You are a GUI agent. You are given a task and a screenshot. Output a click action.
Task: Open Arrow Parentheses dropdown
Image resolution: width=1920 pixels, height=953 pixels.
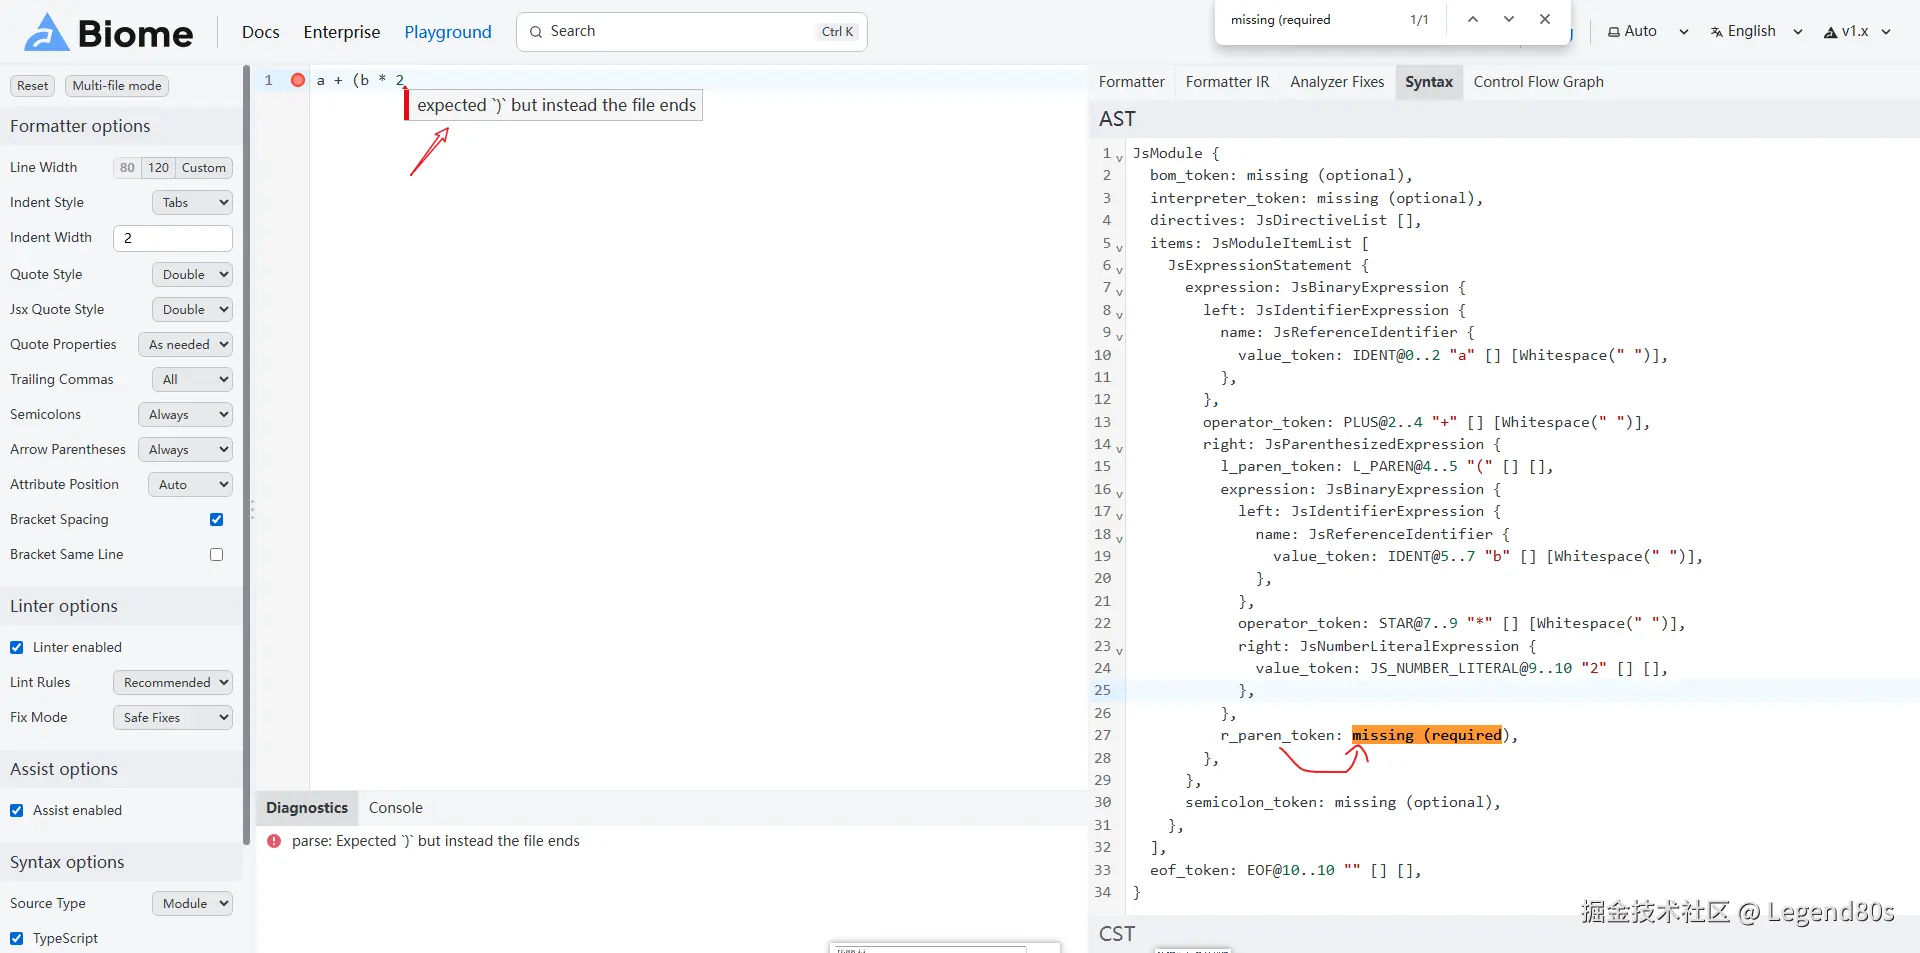[x=185, y=450]
